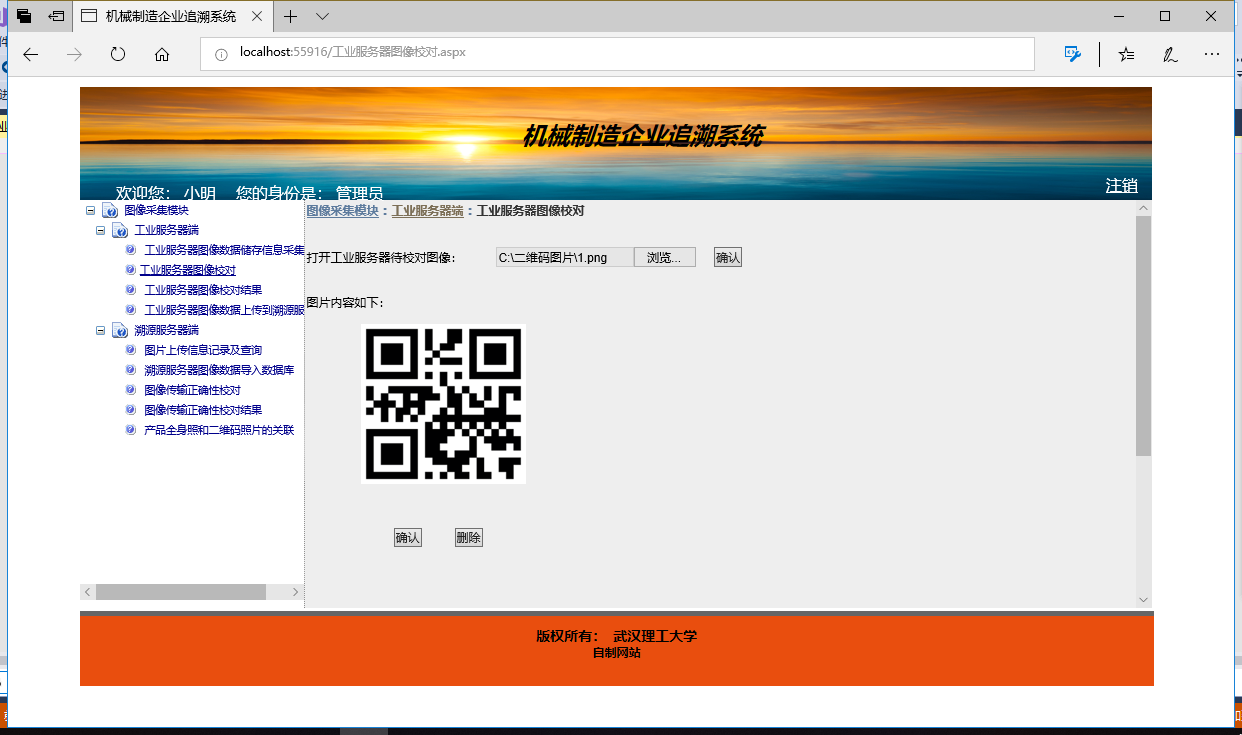Collapse the 溯源服务器端 tree node
Screen dimensions: 1242x735
click(100, 330)
